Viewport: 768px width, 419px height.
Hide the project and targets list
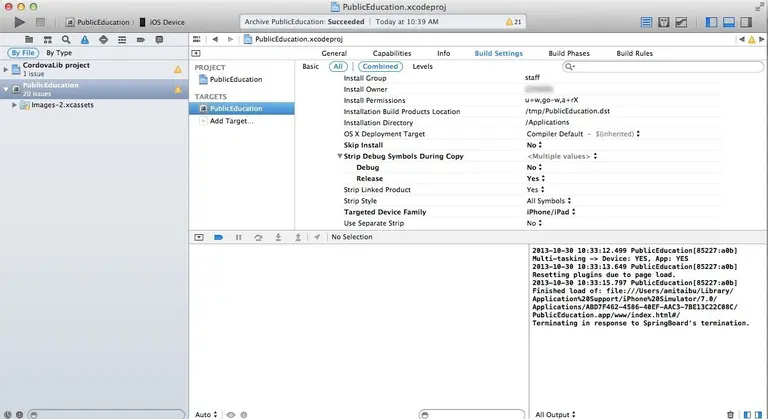coord(196,53)
